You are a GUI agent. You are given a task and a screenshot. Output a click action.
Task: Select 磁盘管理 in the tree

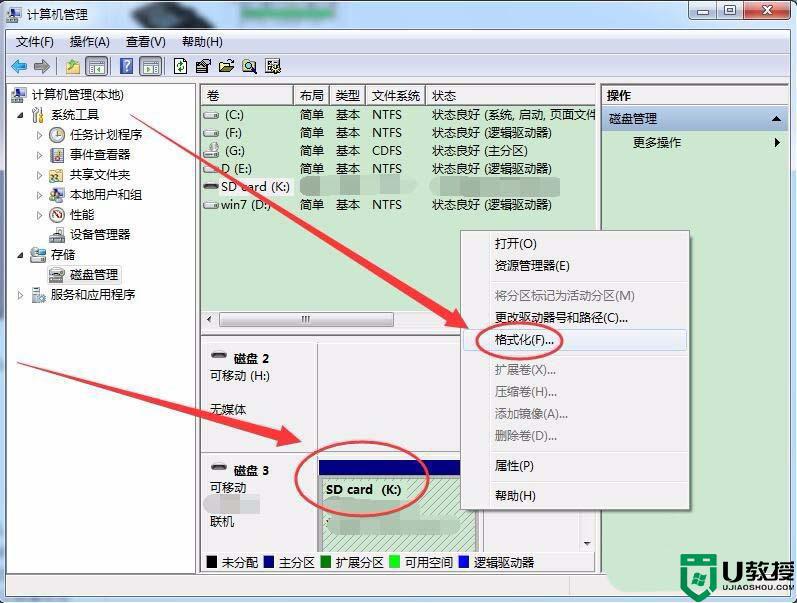click(x=94, y=275)
